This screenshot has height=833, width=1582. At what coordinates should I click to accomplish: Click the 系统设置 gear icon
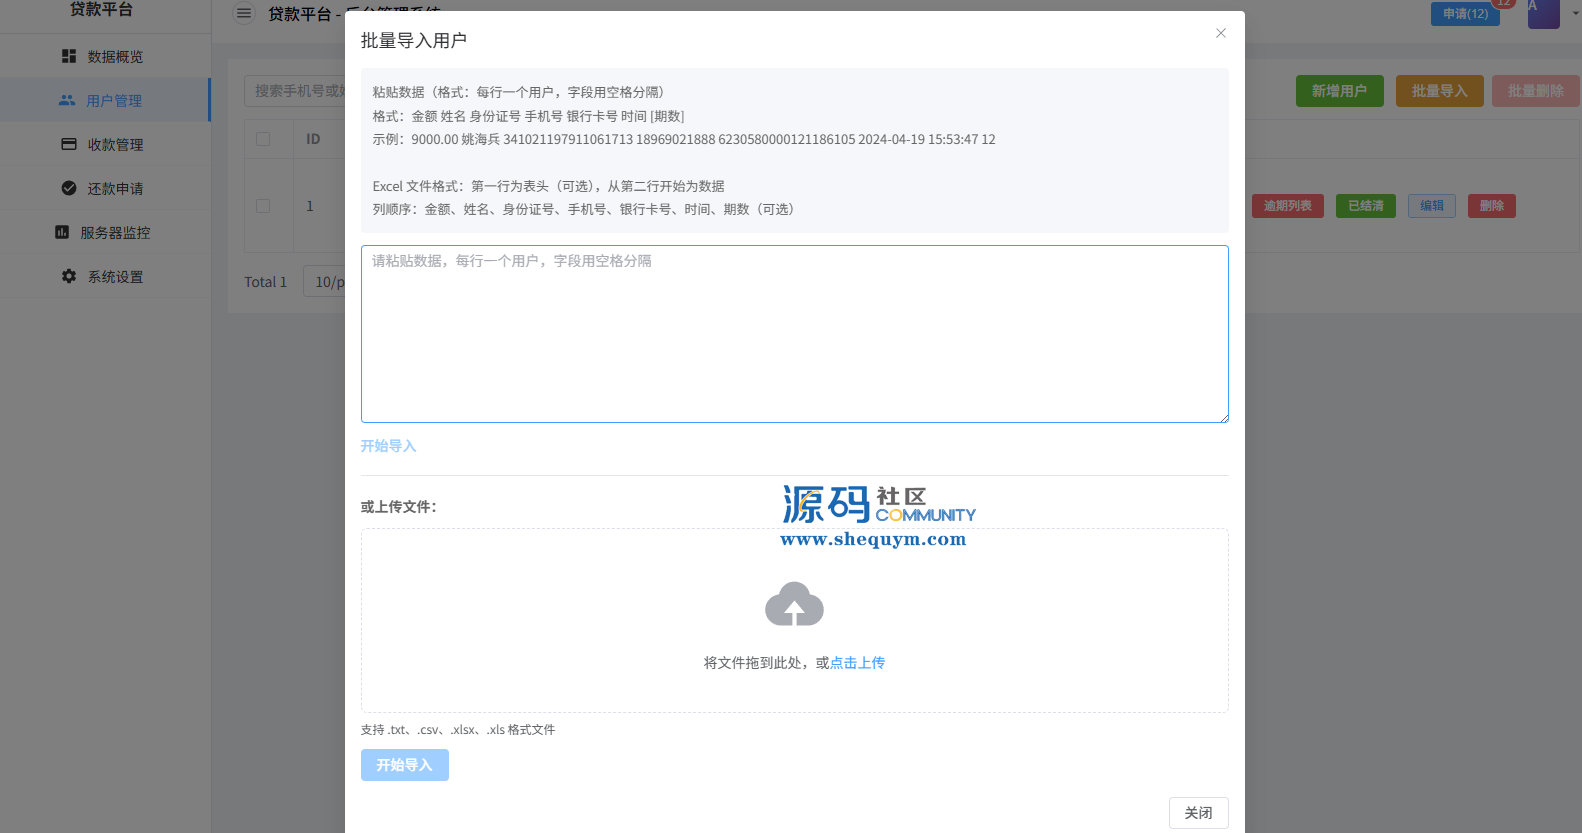pos(69,277)
